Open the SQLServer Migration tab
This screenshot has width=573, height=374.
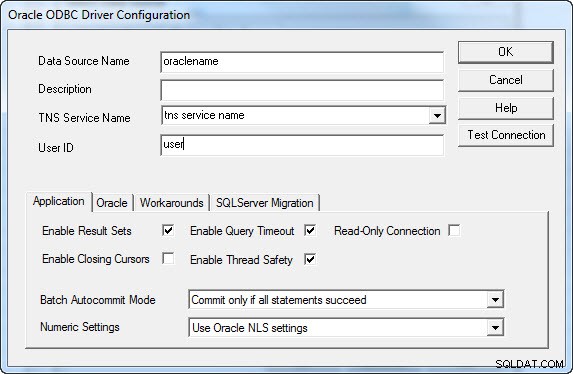point(265,203)
